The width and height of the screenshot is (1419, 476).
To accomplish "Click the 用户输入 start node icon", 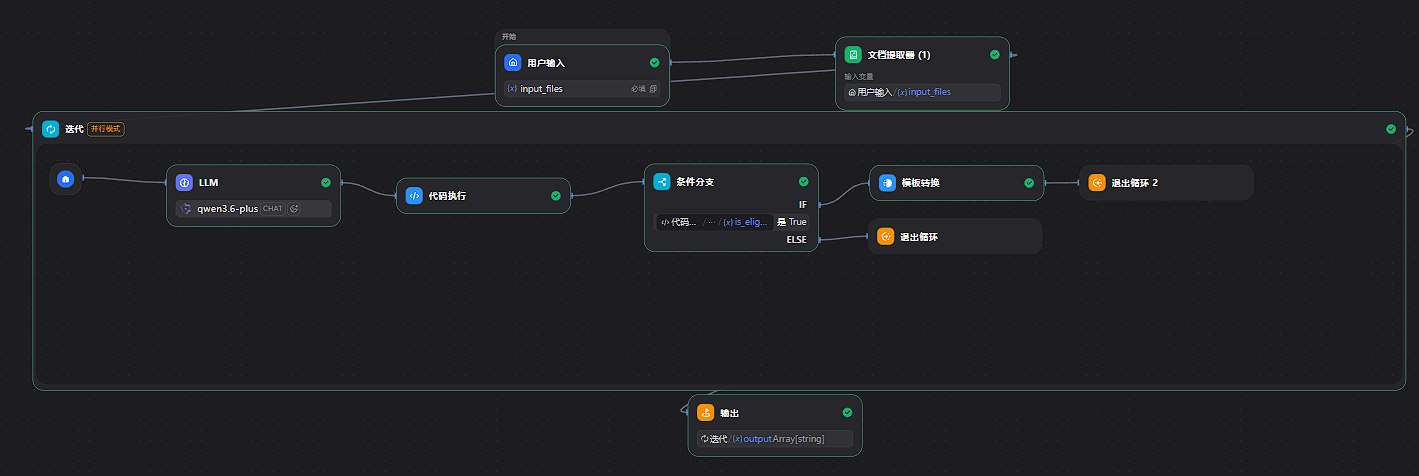I will pyautogui.click(x=513, y=62).
